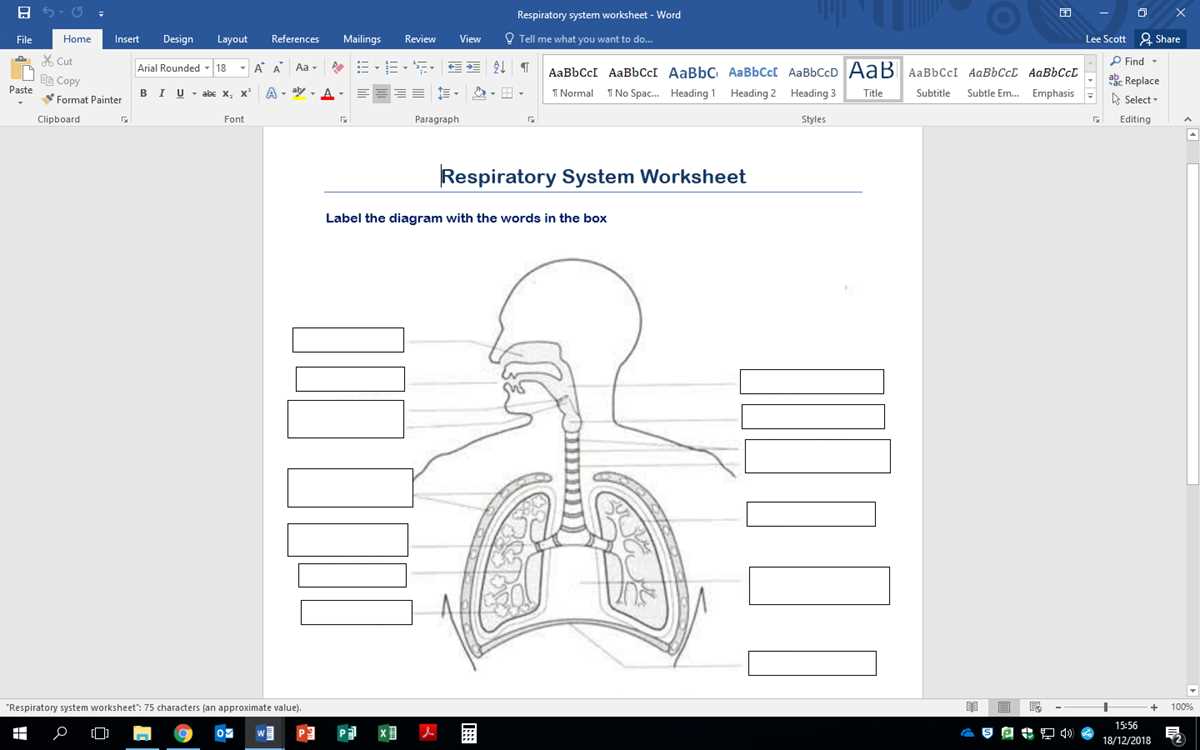Open the underline style dropdown arrow

tap(194, 93)
